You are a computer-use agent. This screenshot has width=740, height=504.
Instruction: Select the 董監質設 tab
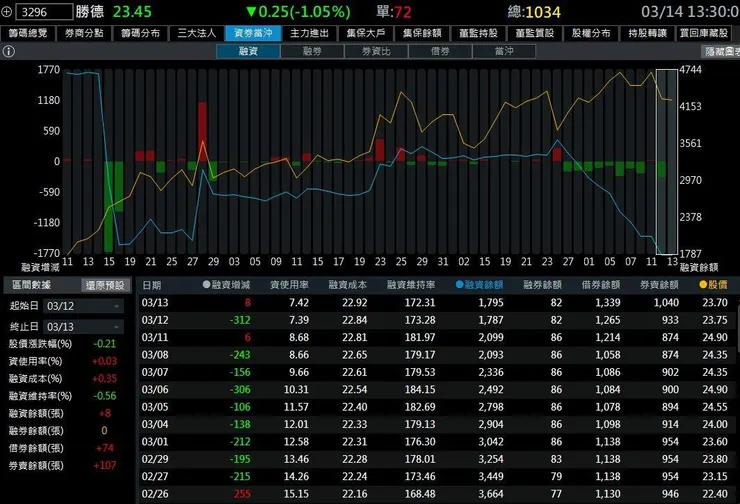coord(535,33)
